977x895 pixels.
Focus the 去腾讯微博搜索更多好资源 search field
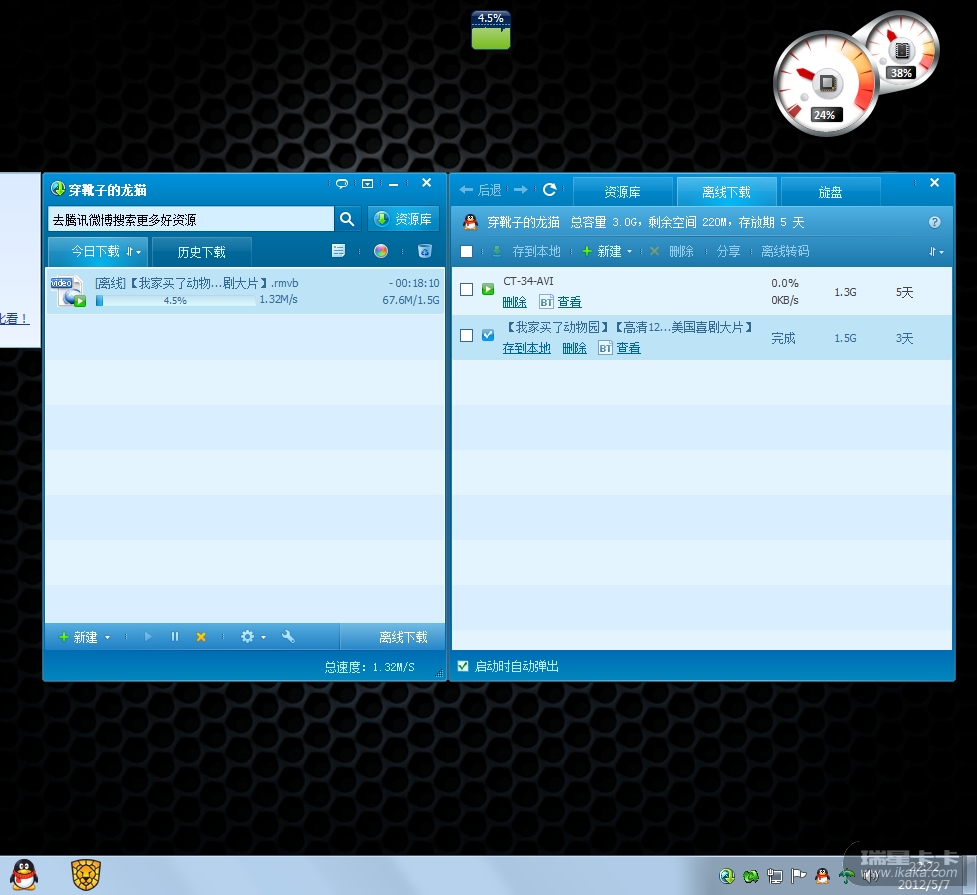point(191,219)
